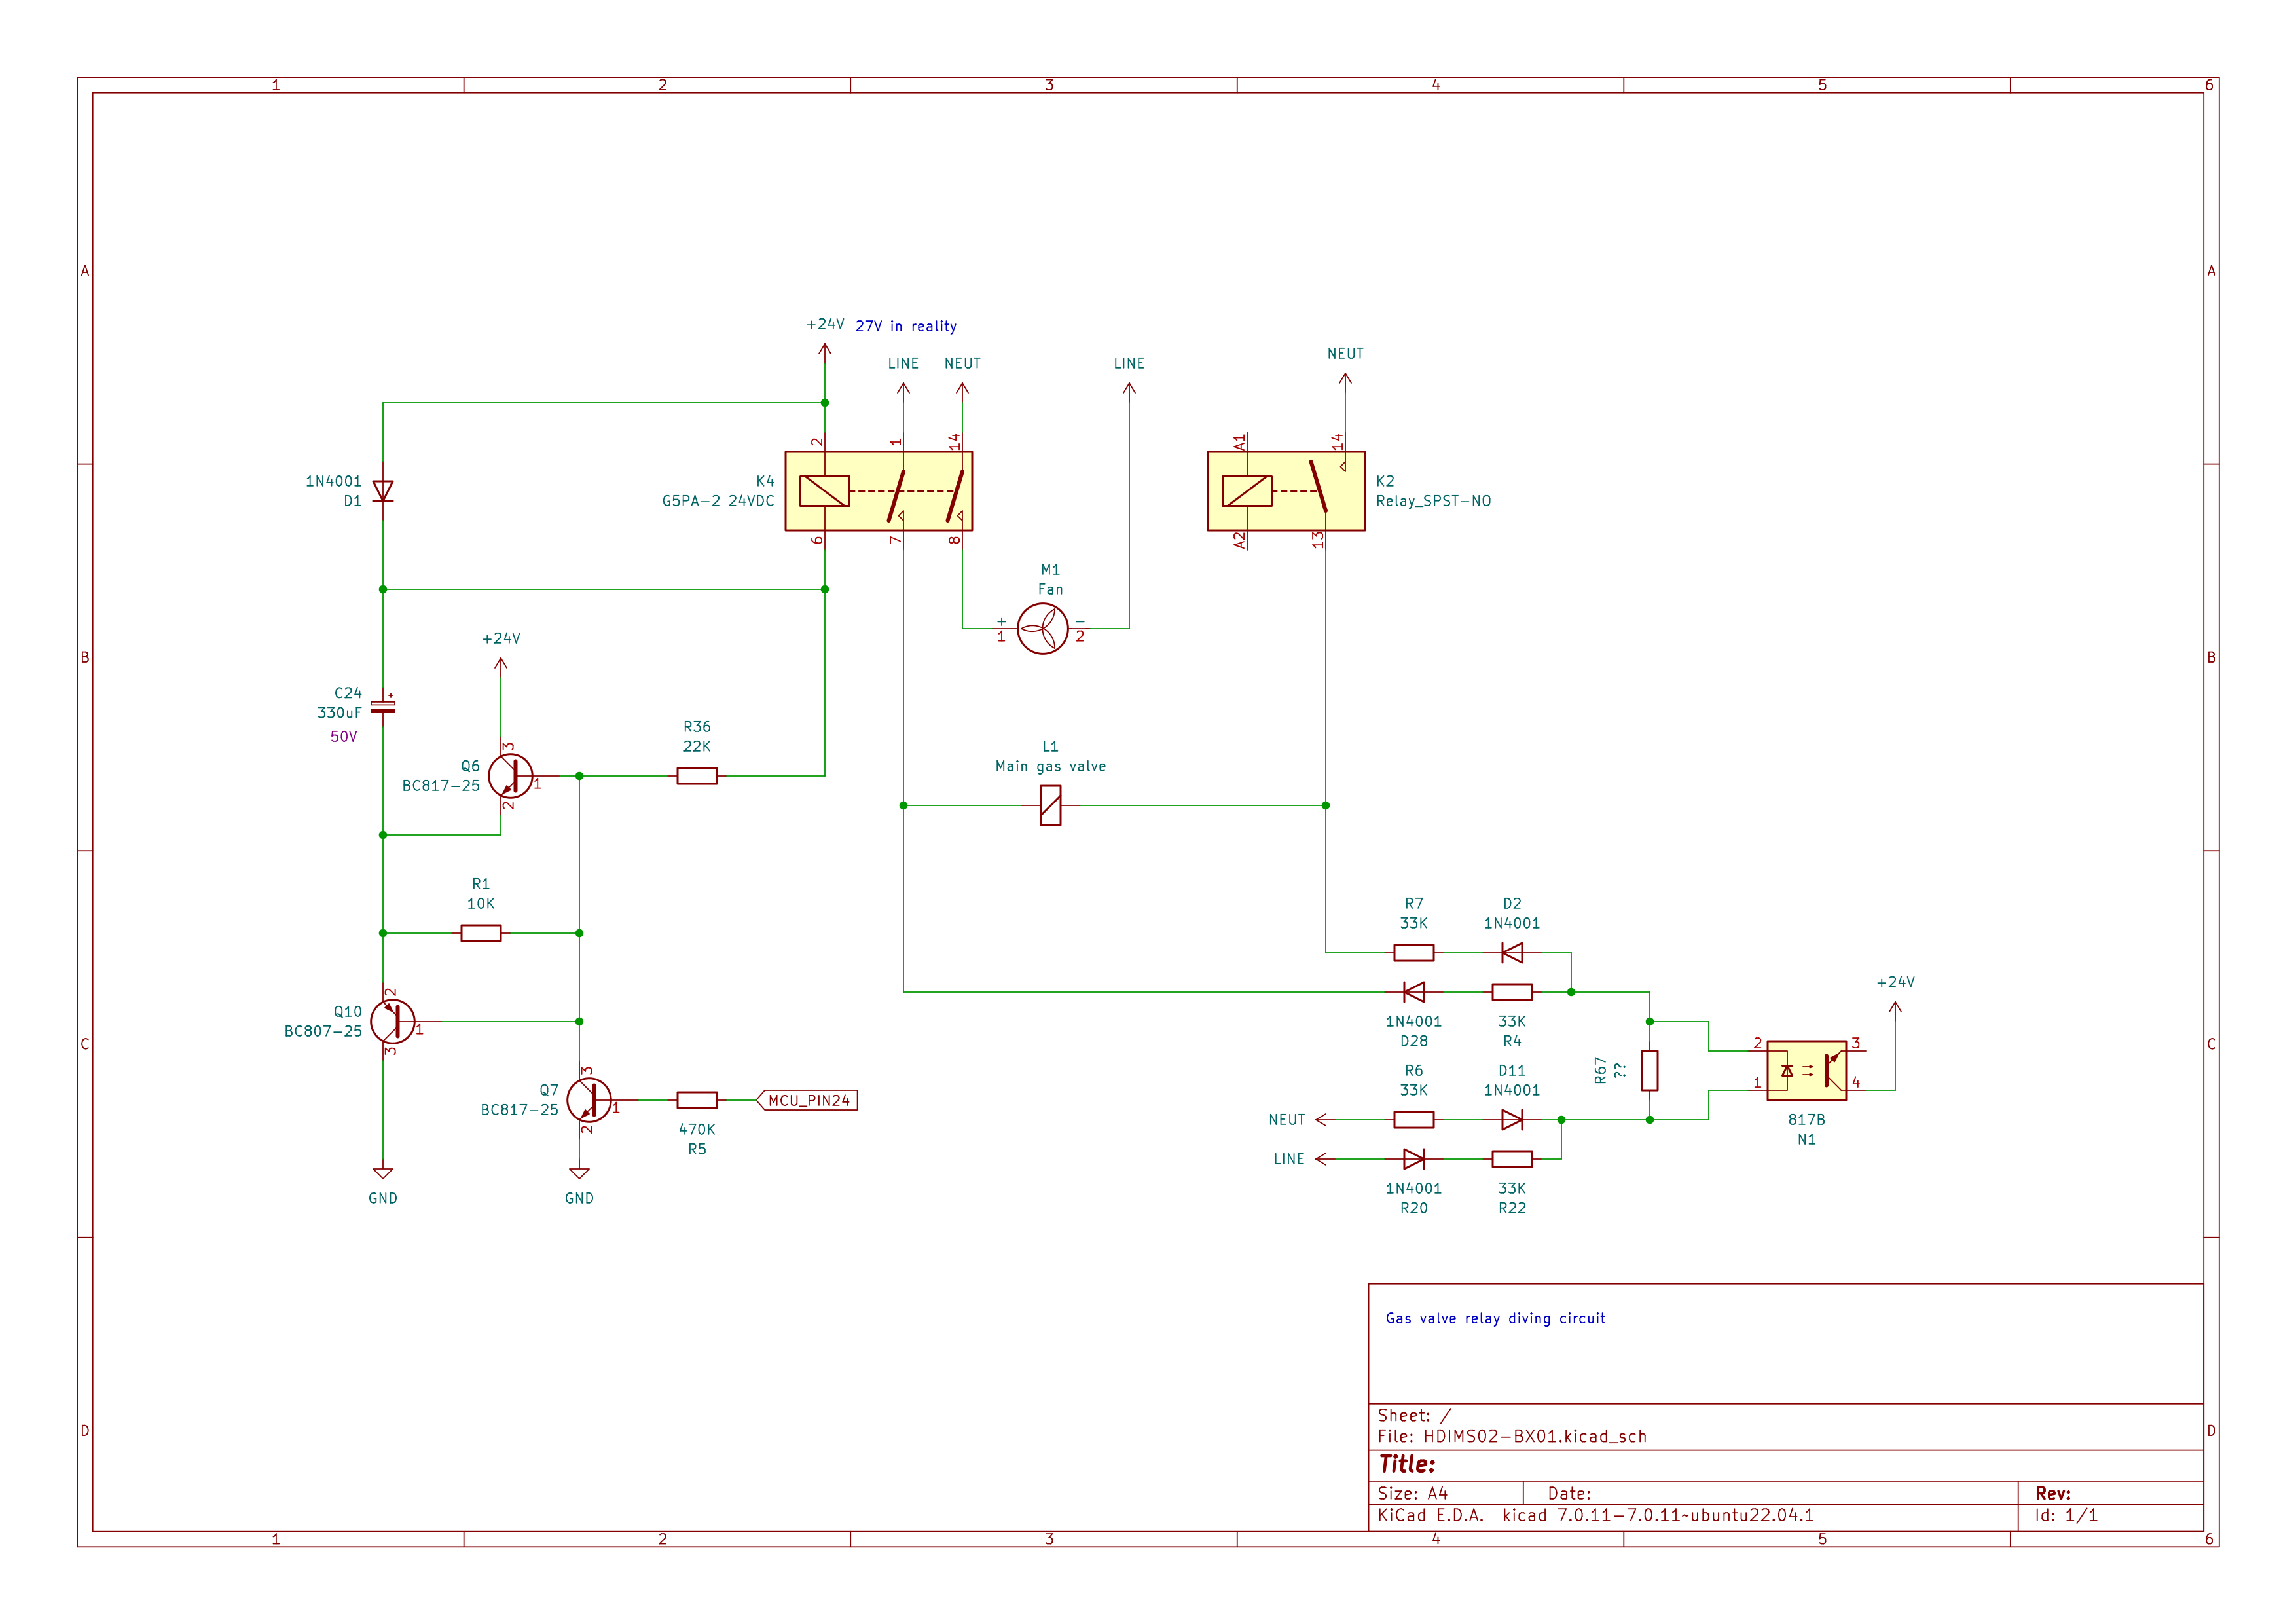The image size is (2296, 1624).
Task: Click the Q7 transistor symbol
Action: click(588, 1100)
